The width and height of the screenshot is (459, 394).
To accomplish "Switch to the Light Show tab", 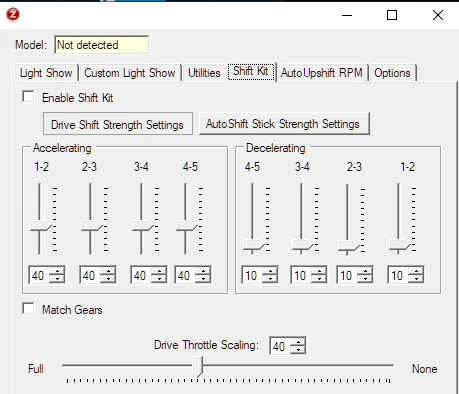I will (x=46, y=73).
